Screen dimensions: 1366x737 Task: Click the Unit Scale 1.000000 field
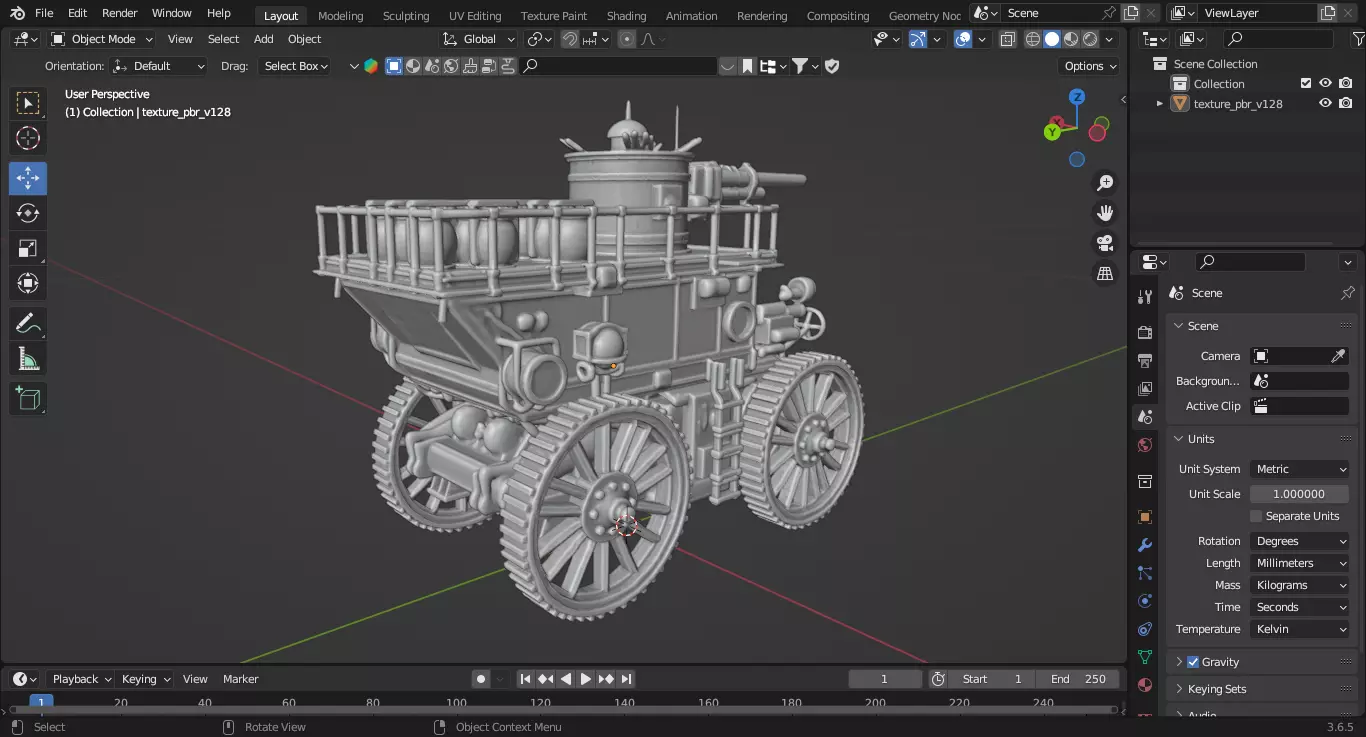1299,494
